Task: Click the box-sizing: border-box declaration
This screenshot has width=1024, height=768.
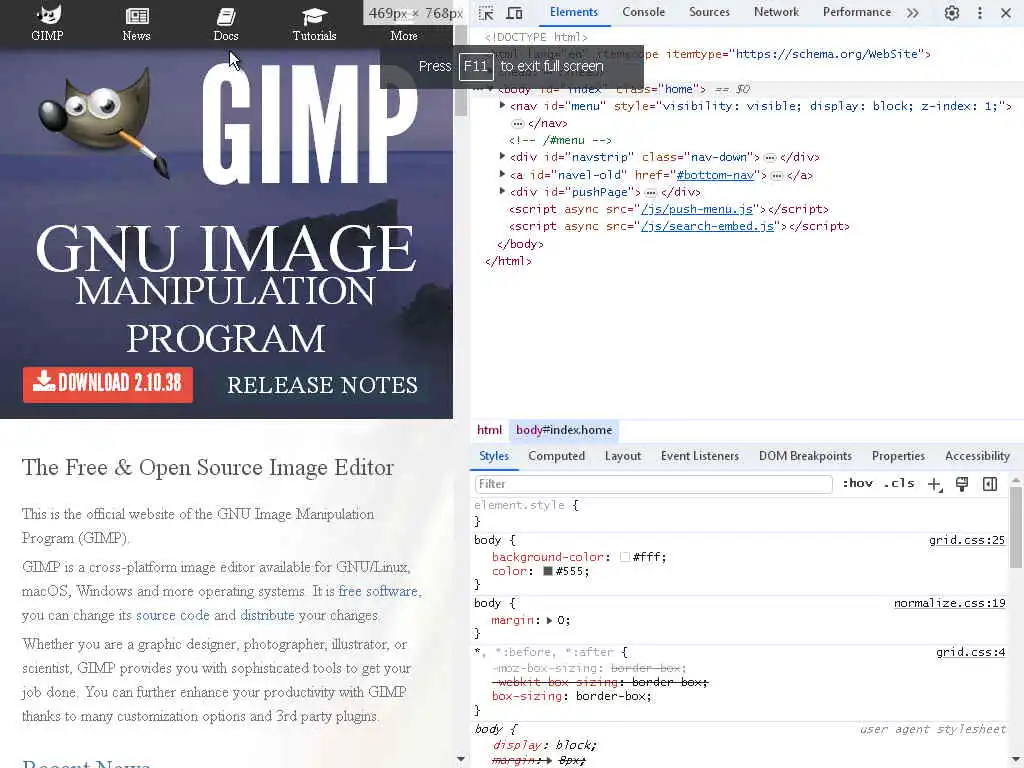Action: (571, 696)
